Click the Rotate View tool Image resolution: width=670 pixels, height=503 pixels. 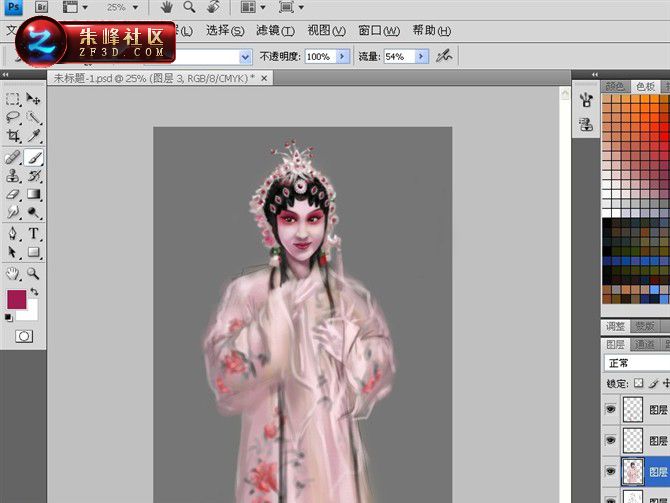tap(213, 7)
